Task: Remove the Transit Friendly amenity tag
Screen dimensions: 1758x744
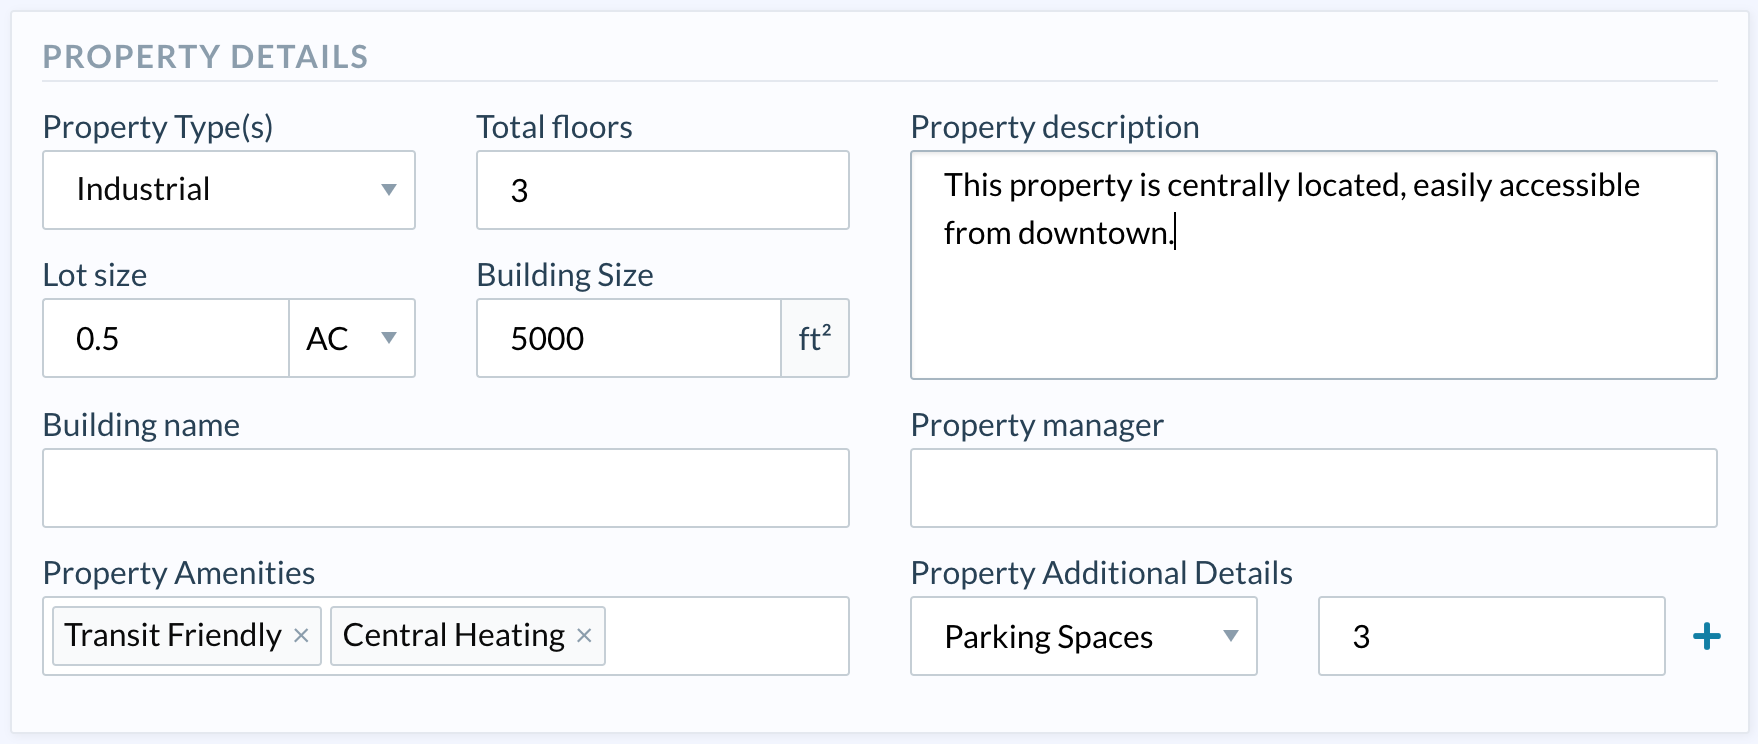Action: click(301, 636)
